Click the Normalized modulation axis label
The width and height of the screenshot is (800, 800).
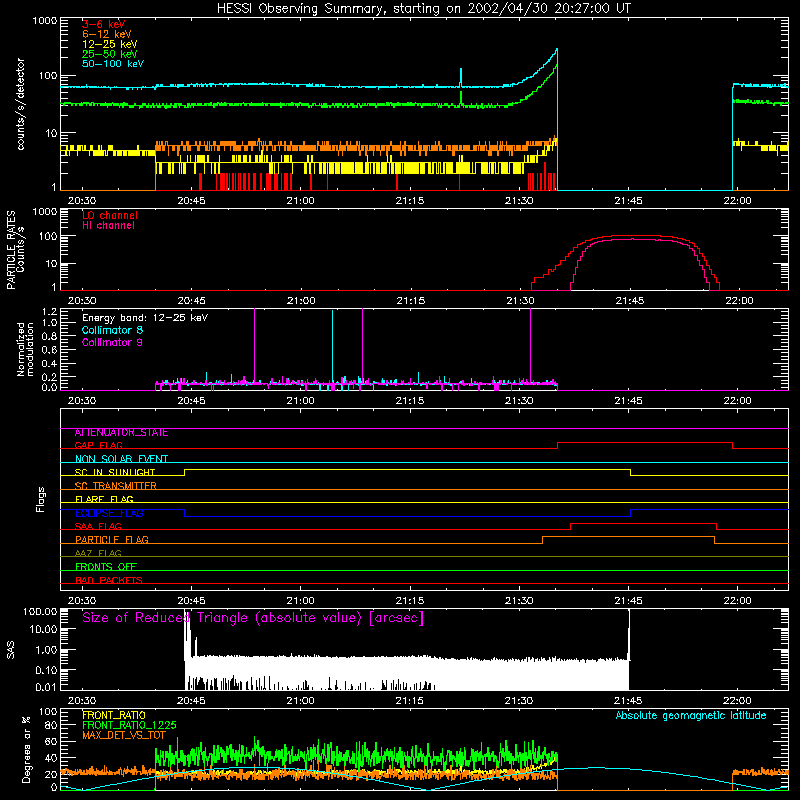pyautogui.click(x=25, y=349)
